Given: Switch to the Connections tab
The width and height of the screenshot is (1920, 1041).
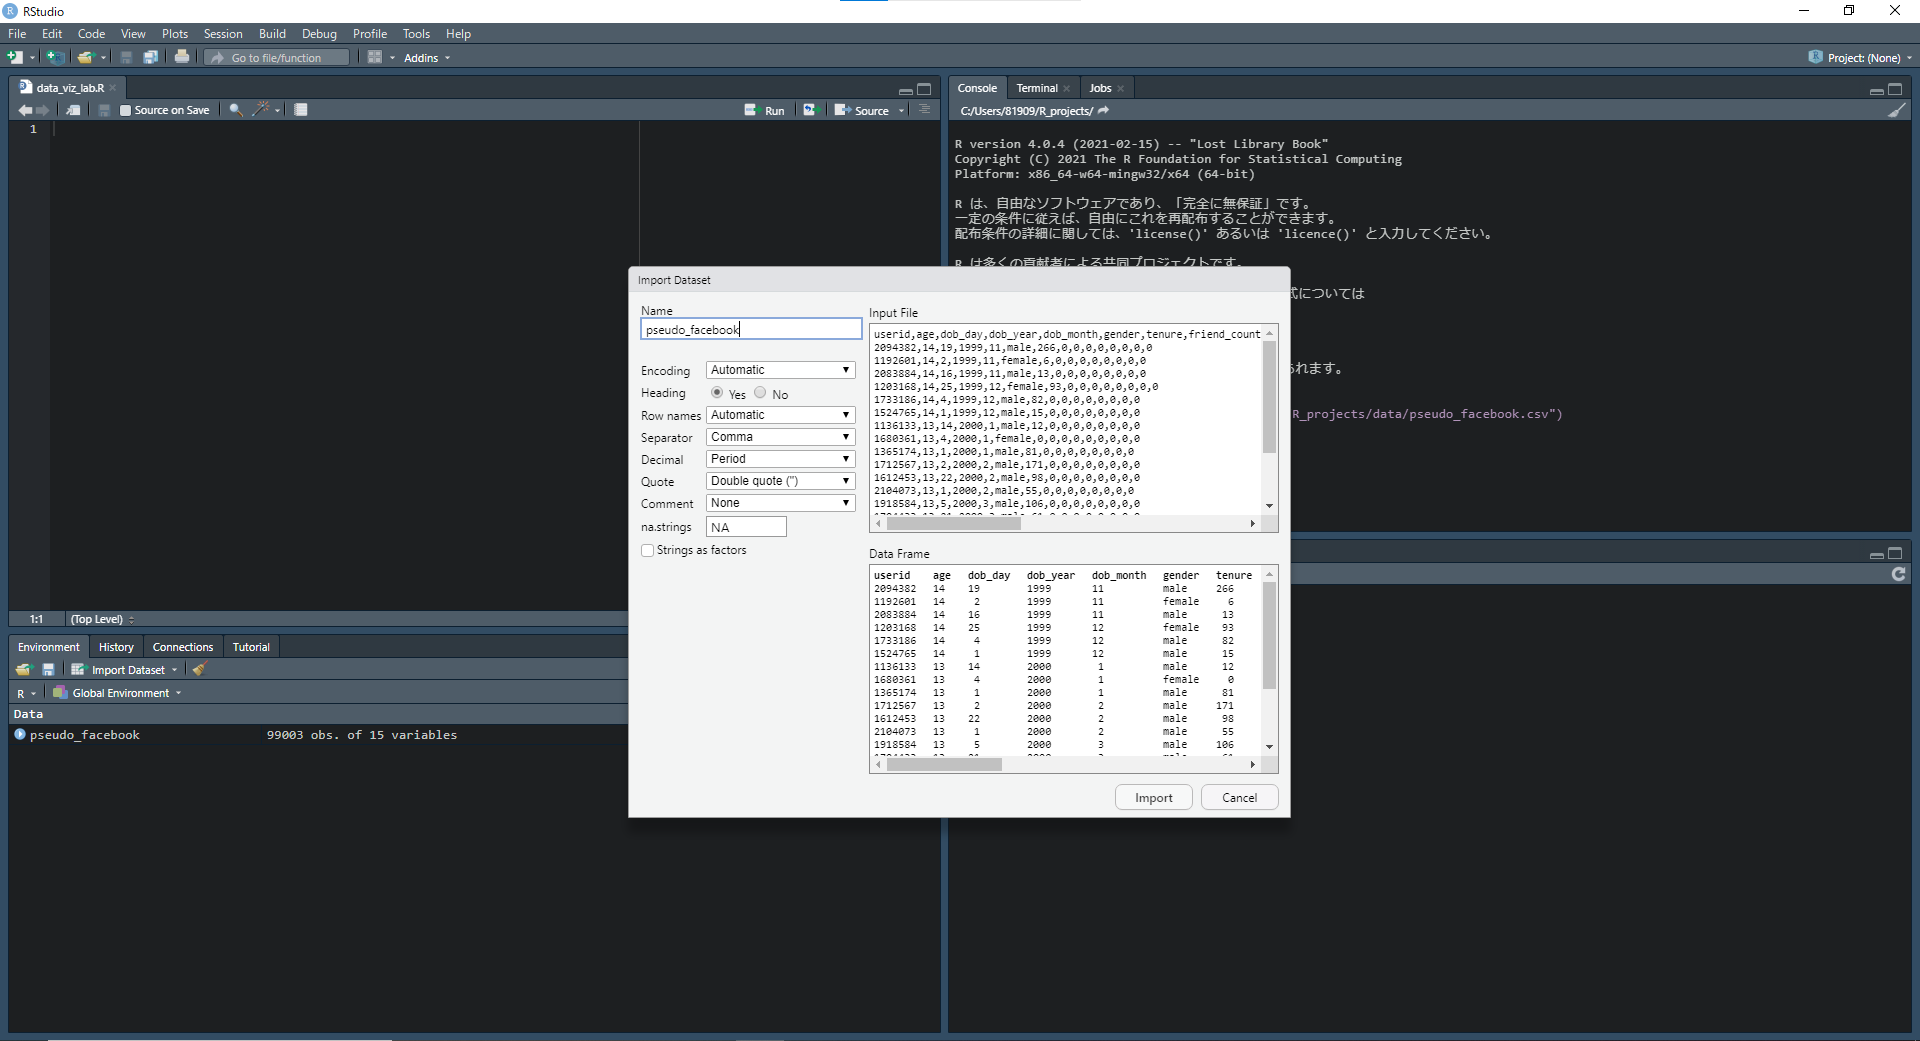Looking at the screenshot, I should coord(183,647).
